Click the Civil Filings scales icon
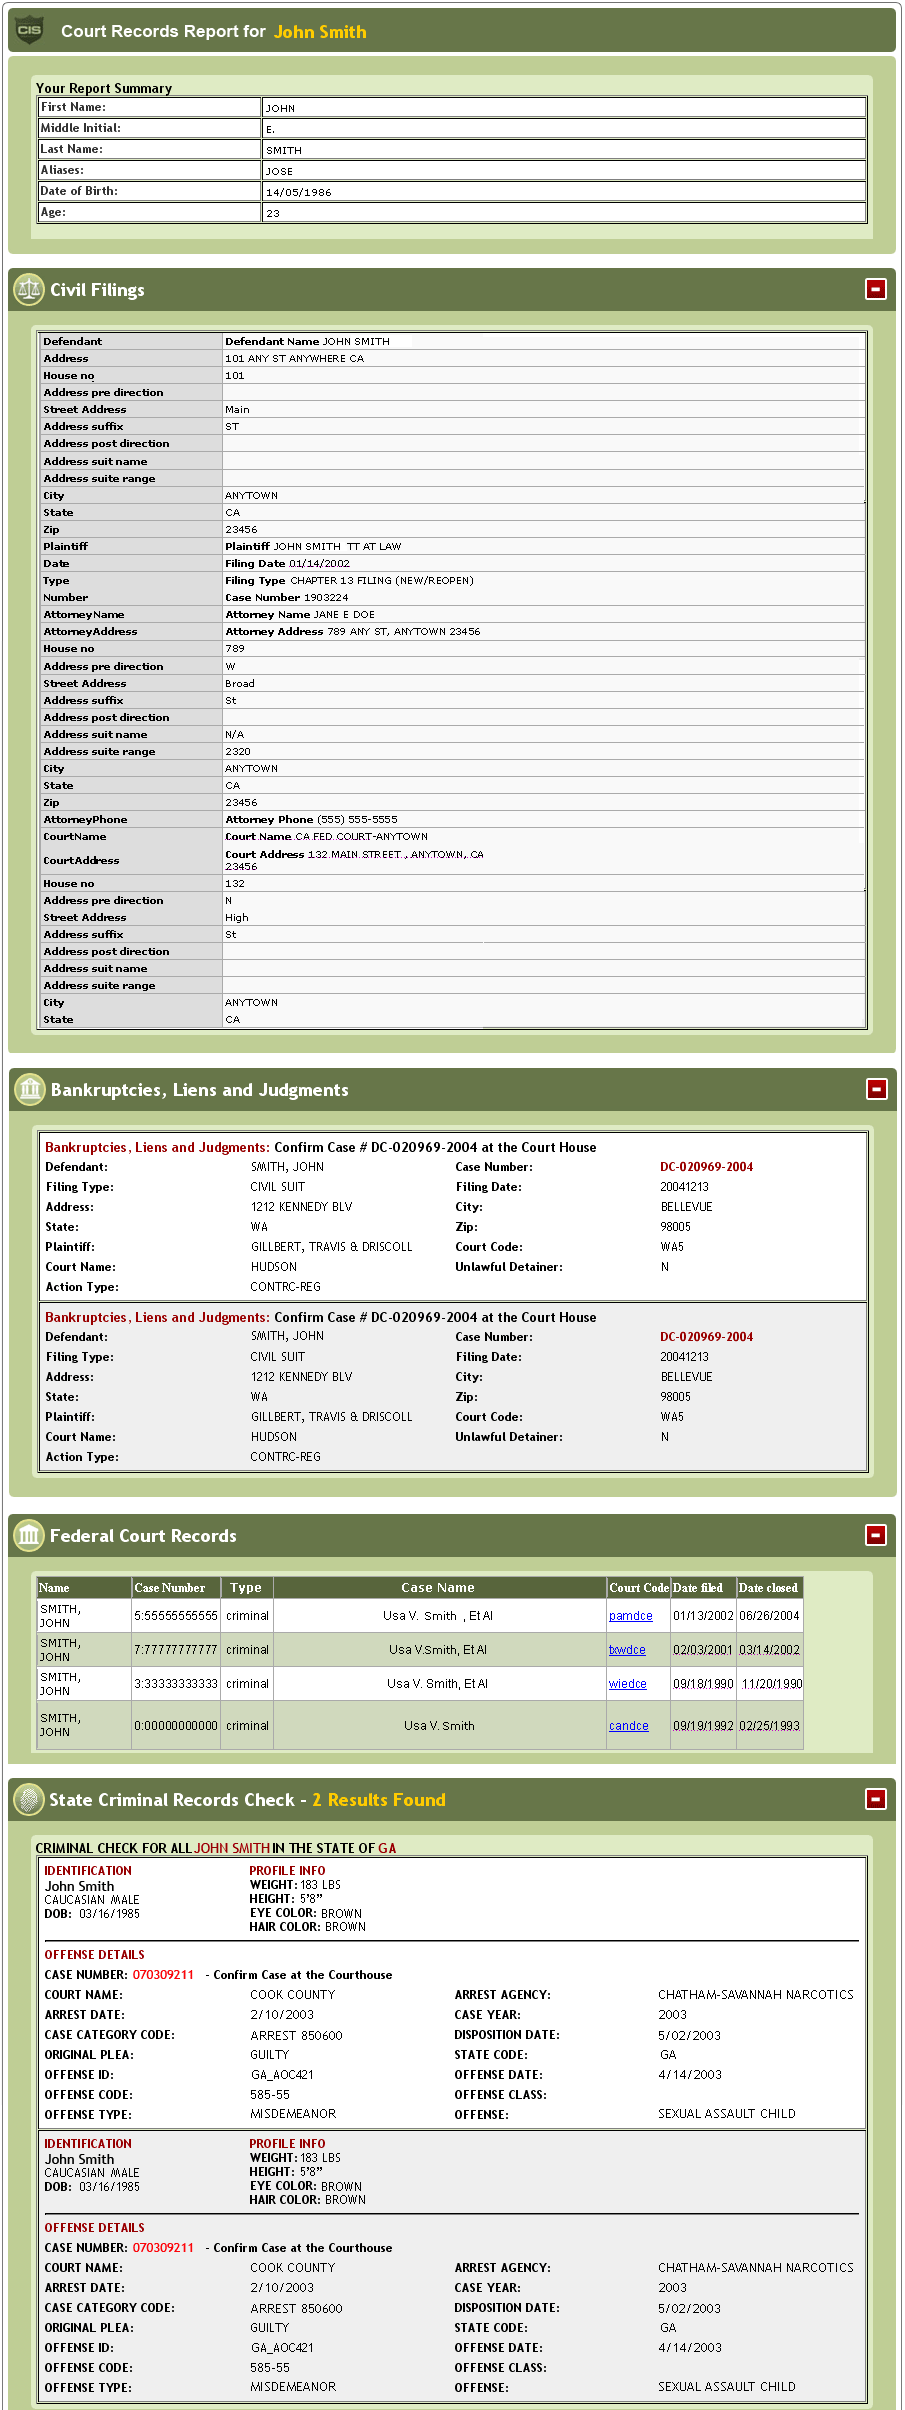 (29, 290)
